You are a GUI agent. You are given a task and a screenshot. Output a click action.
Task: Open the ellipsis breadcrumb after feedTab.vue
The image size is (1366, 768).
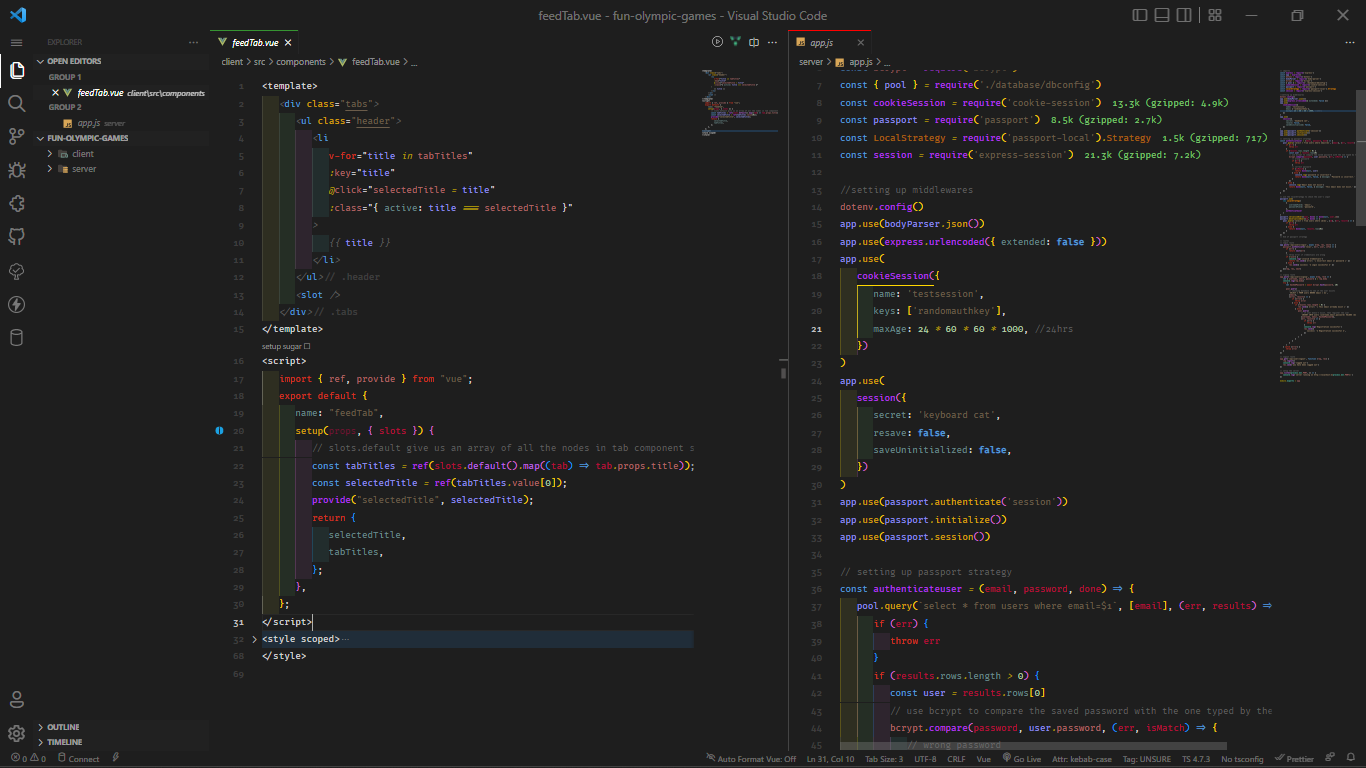tap(414, 62)
